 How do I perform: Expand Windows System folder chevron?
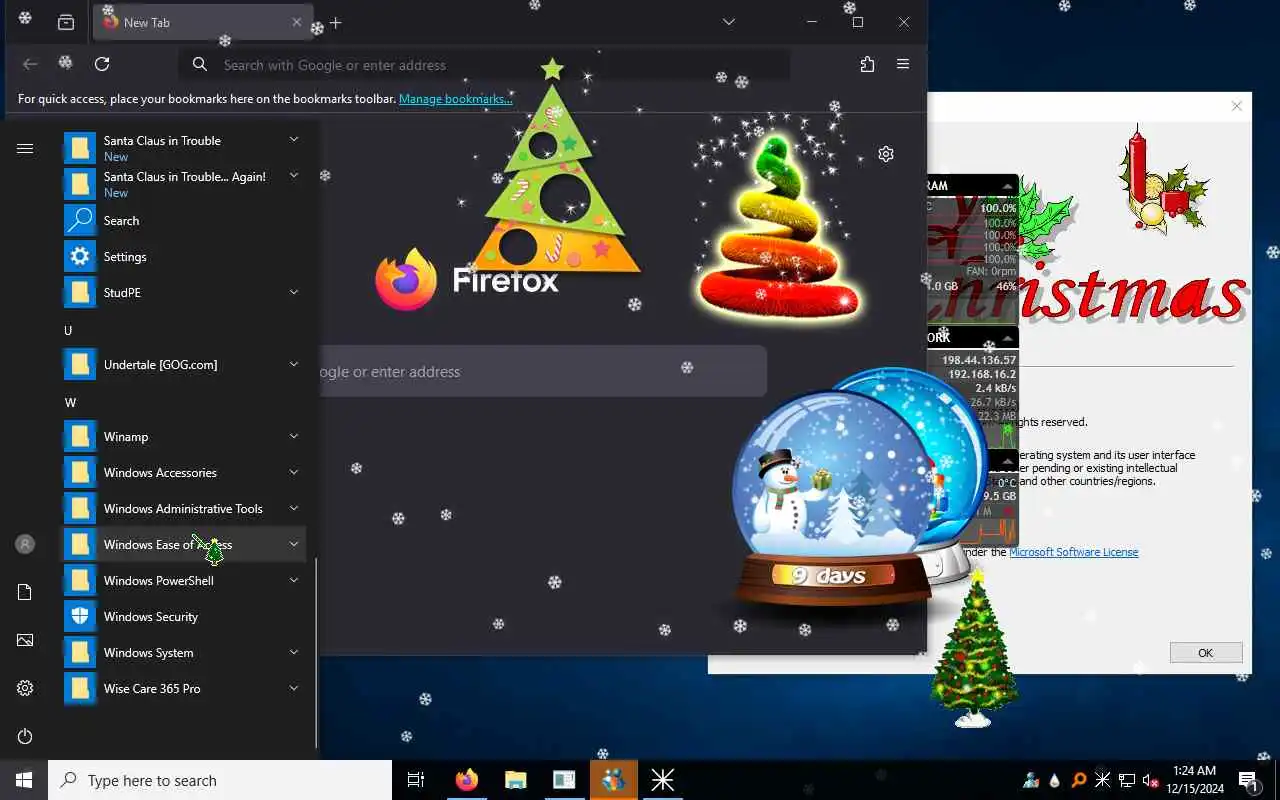tap(294, 652)
